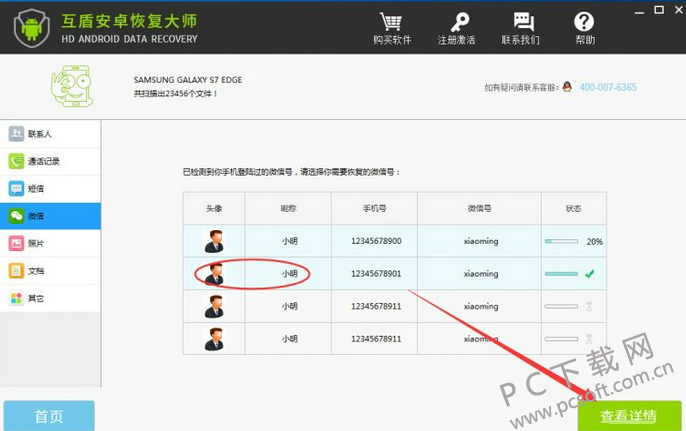Close the application window
Viewport: 686px width, 431px height.
click(x=679, y=10)
